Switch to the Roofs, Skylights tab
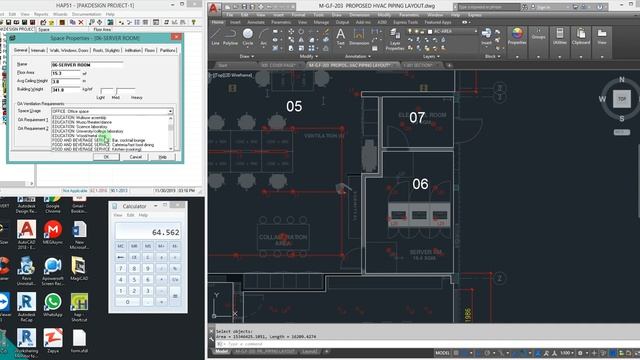Viewport: 640px width, 360px height. [106, 50]
